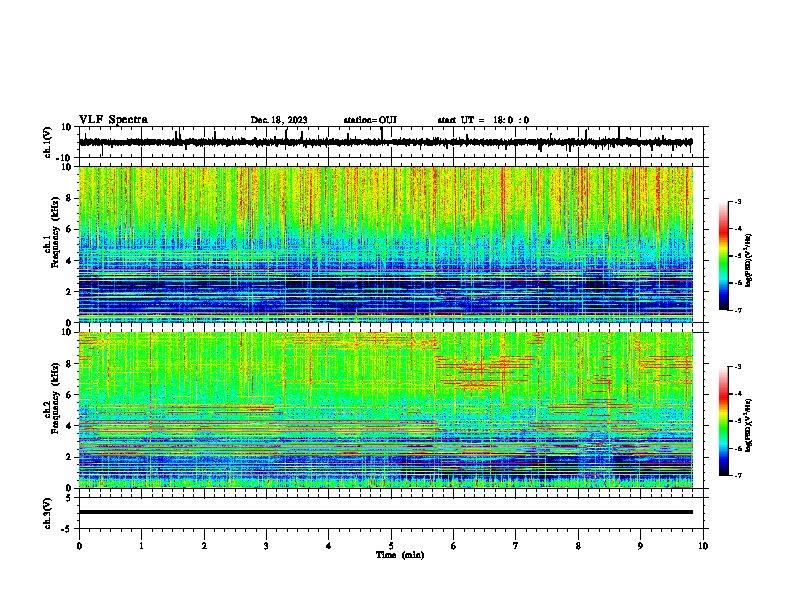Click the ch.3(V) axis label
792x612 pixels.
(47, 513)
